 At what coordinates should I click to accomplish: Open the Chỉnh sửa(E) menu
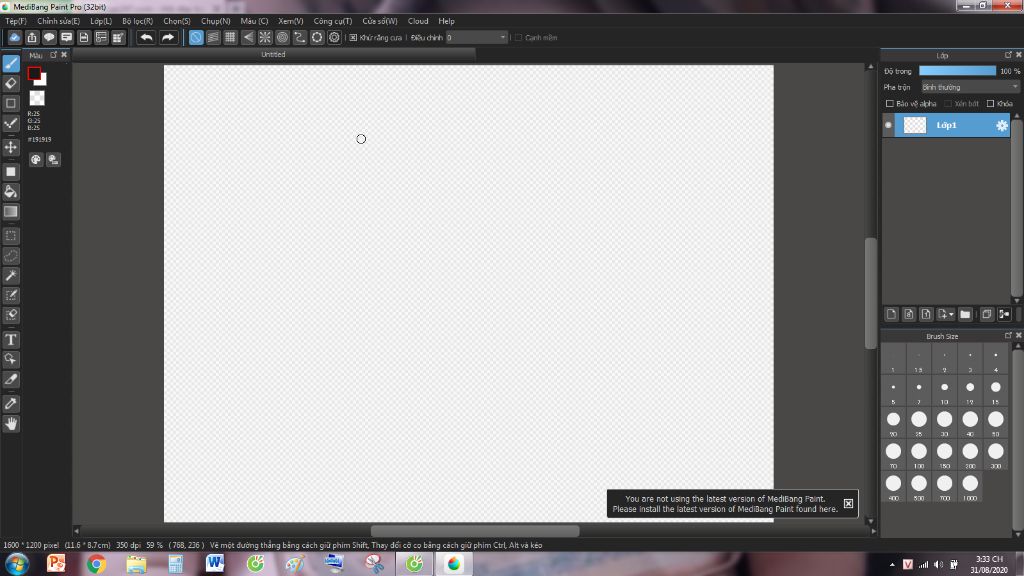click(x=58, y=21)
